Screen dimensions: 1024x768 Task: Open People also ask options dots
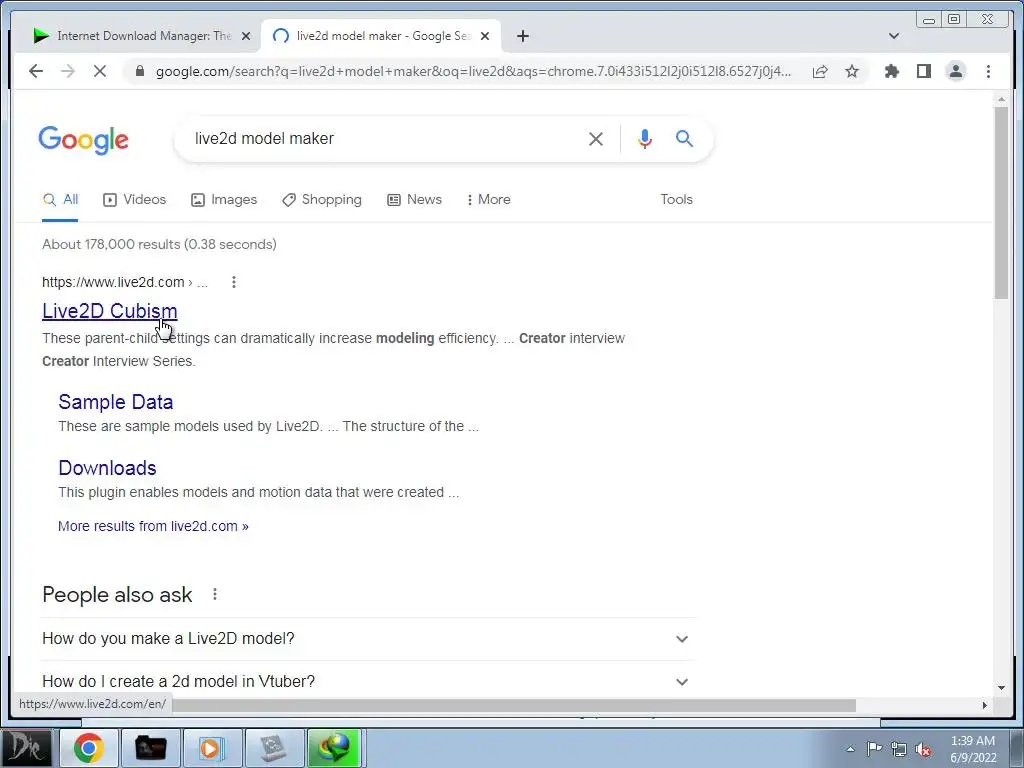[215, 594]
